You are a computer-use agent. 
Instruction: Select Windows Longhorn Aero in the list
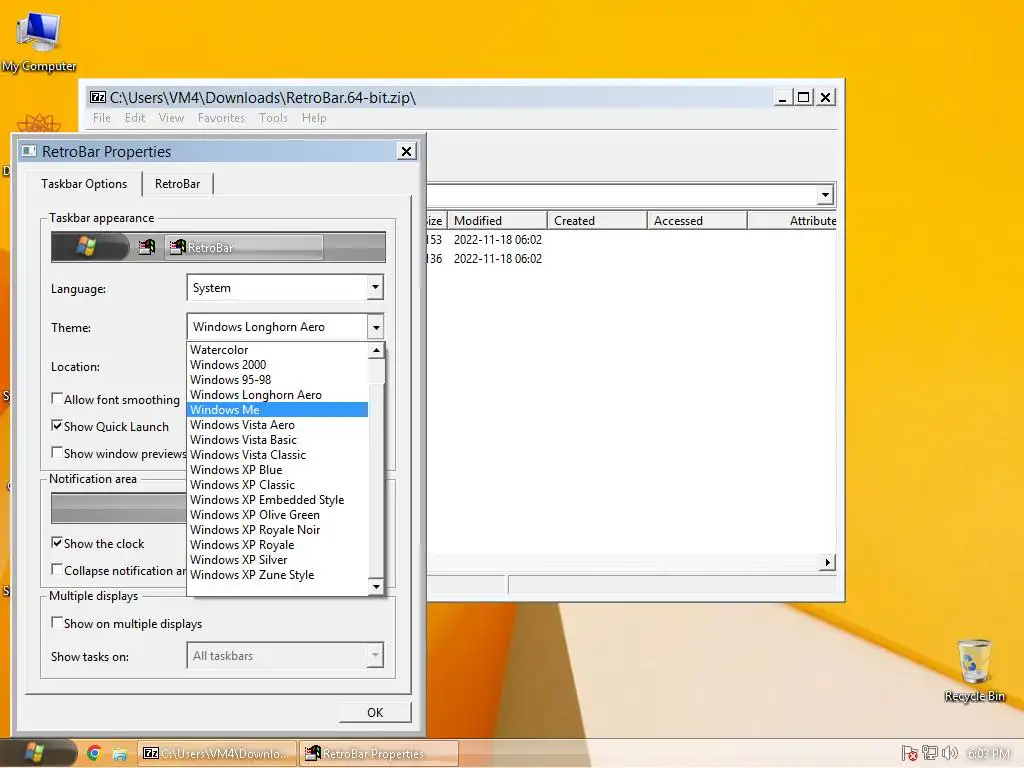tap(278, 394)
